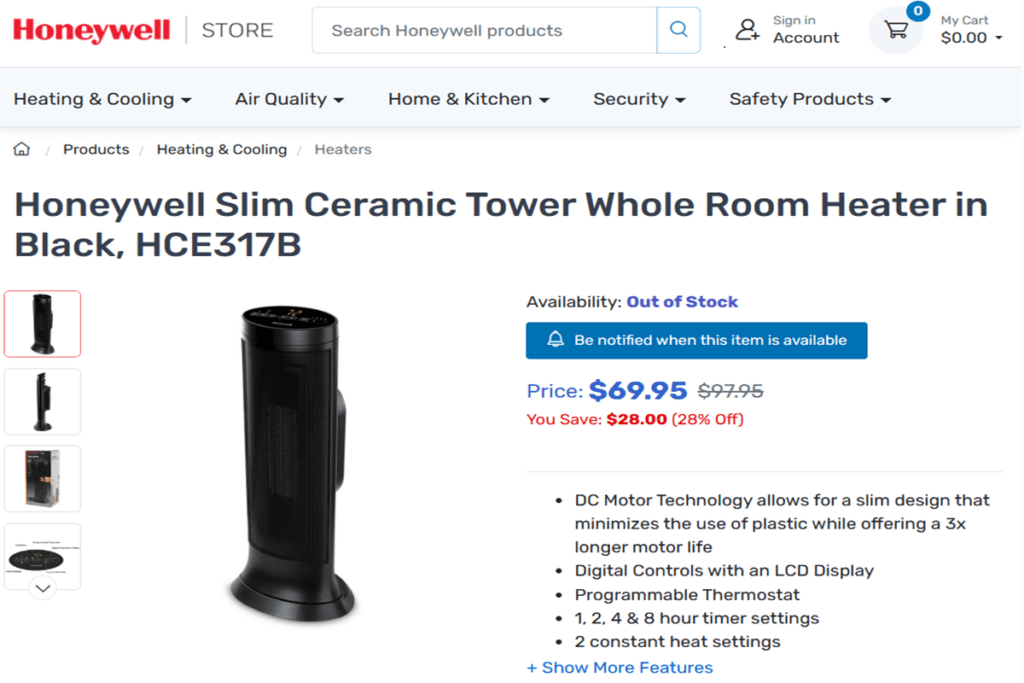Click the STORE label next to the logo

pyautogui.click(x=236, y=30)
